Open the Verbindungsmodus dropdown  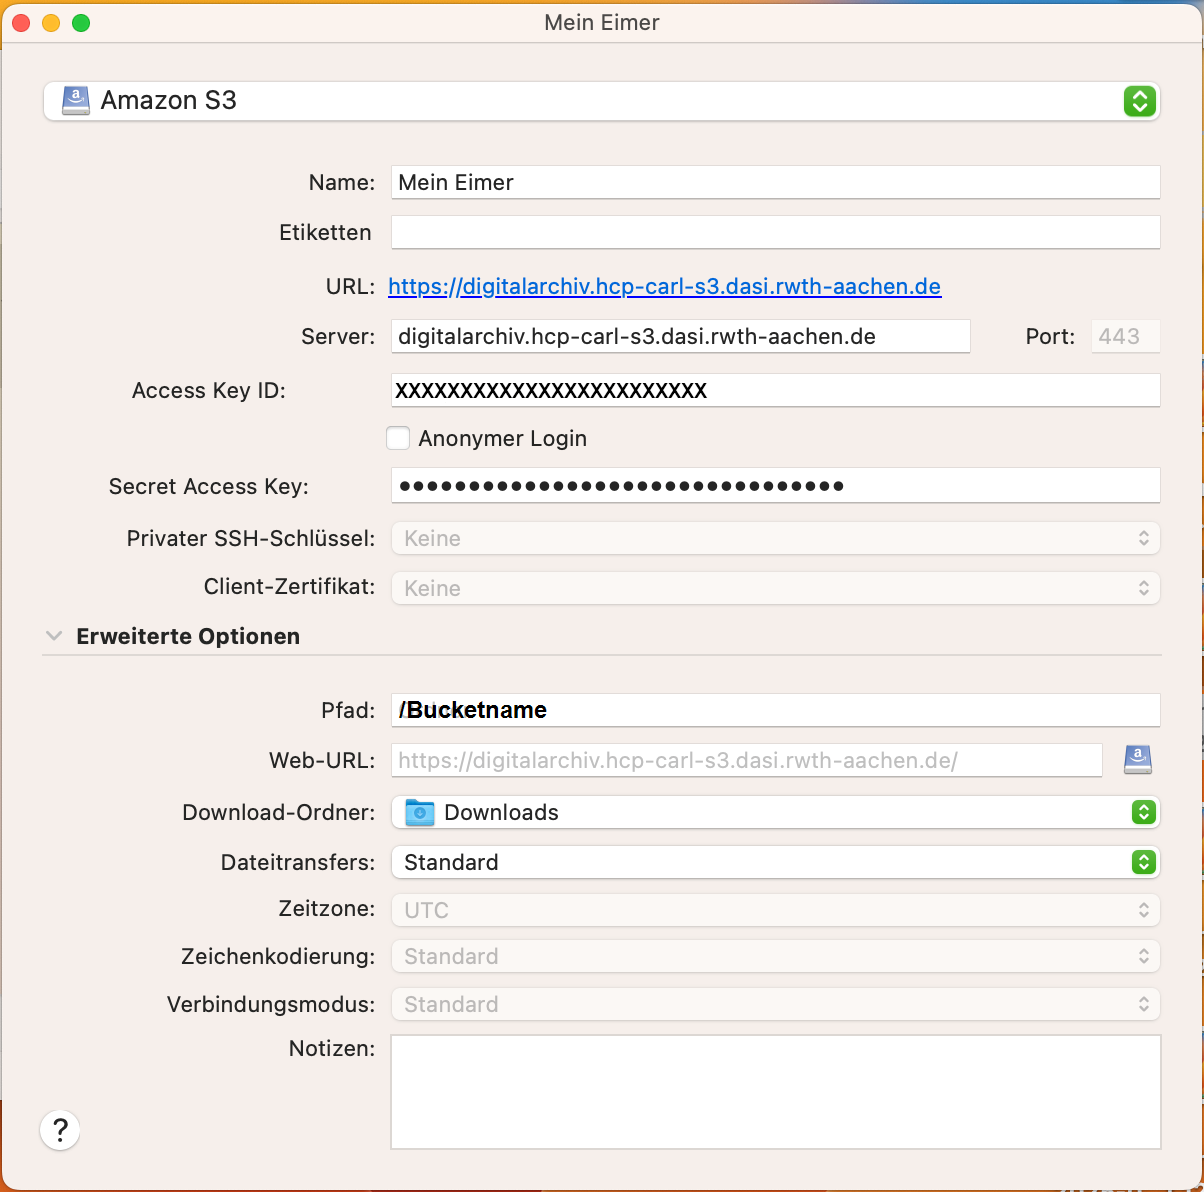tap(775, 1004)
